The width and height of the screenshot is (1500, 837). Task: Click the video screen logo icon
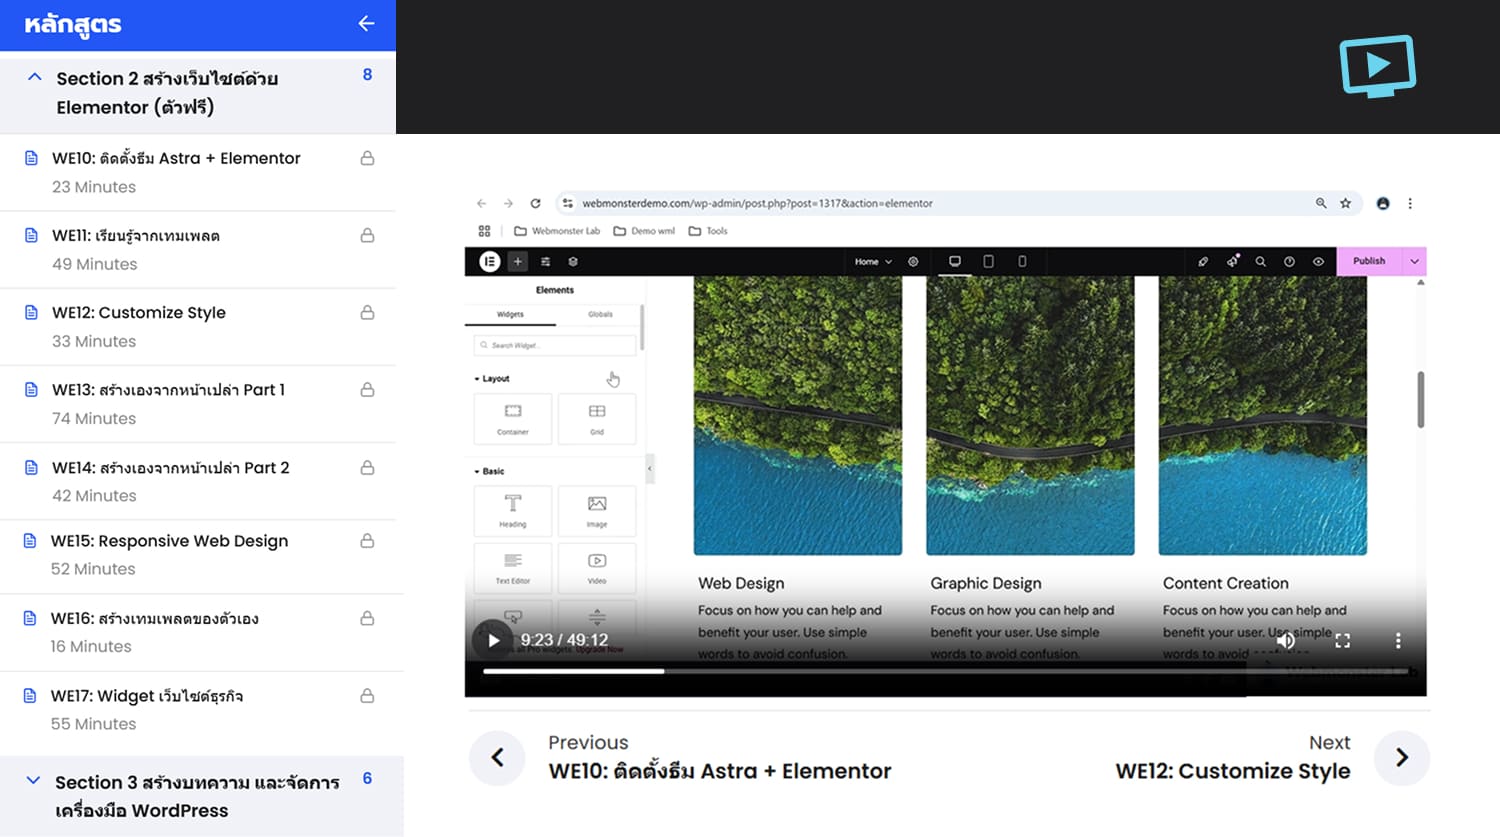[x=1378, y=66]
